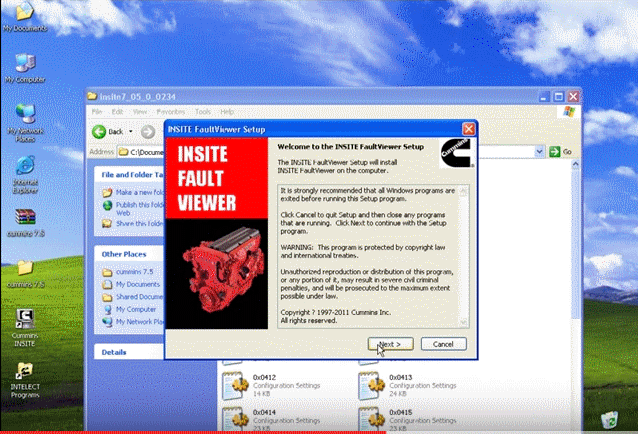Go to cummins 7.5 in Other Places
The height and width of the screenshot is (434, 638).
click(x=128, y=272)
